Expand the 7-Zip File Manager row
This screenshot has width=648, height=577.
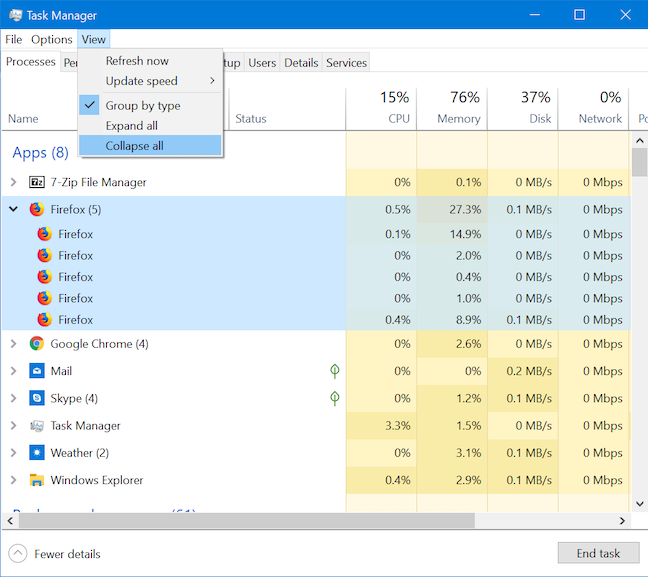tap(13, 182)
